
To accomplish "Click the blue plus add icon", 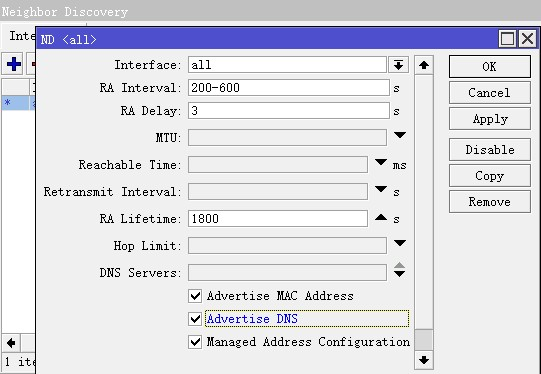I will pyautogui.click(x=13, y=64).
